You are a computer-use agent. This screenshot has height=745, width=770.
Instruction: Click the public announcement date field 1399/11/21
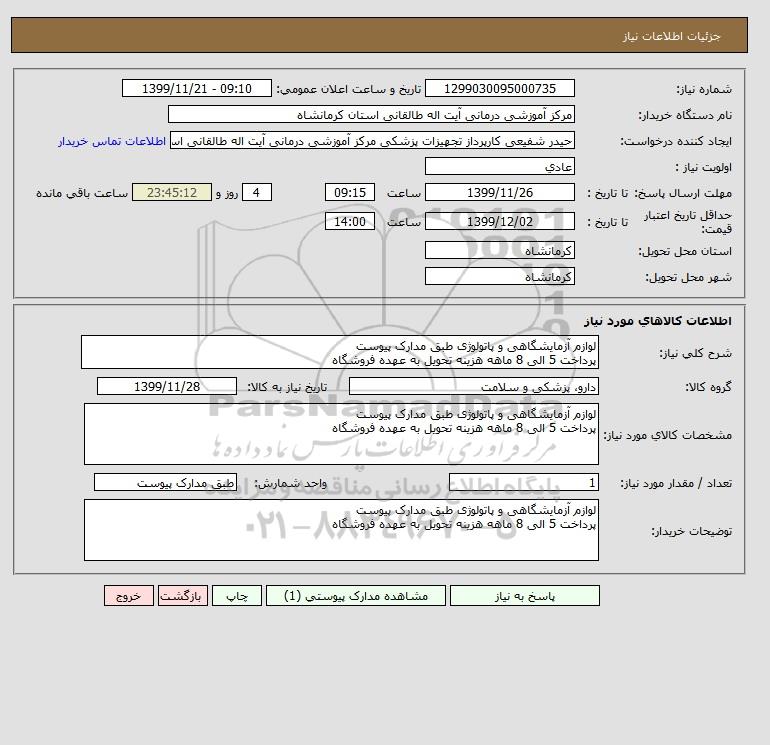(x=196, y=88)
